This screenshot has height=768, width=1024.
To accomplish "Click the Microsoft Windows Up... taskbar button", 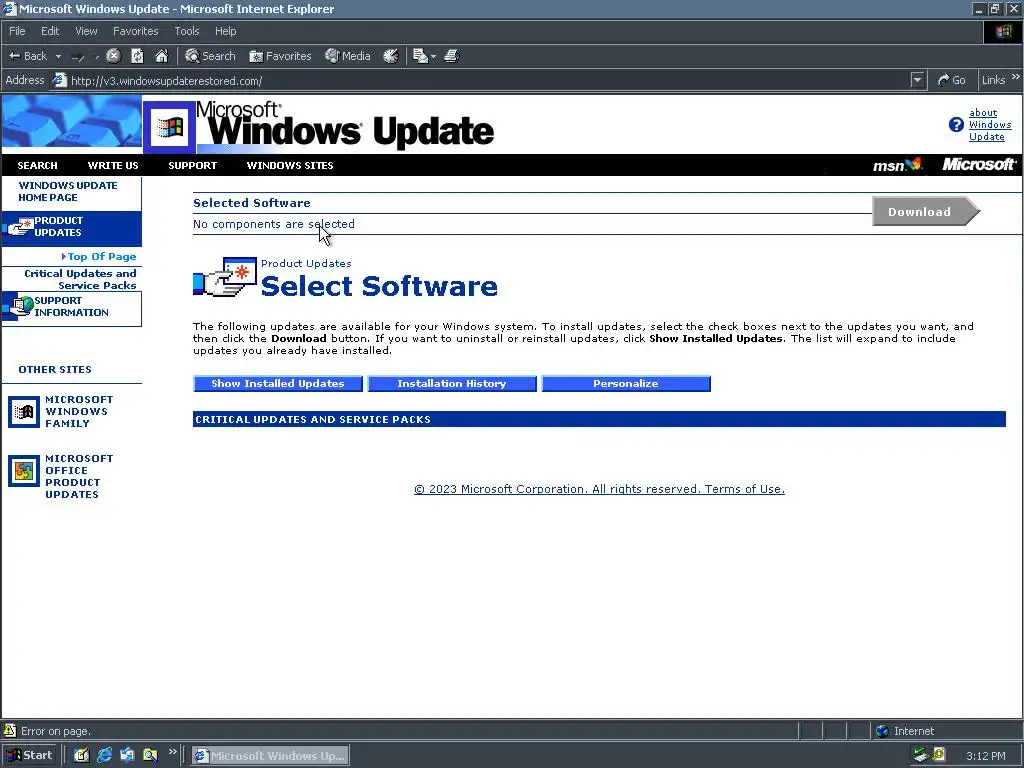I will [270, 756].
